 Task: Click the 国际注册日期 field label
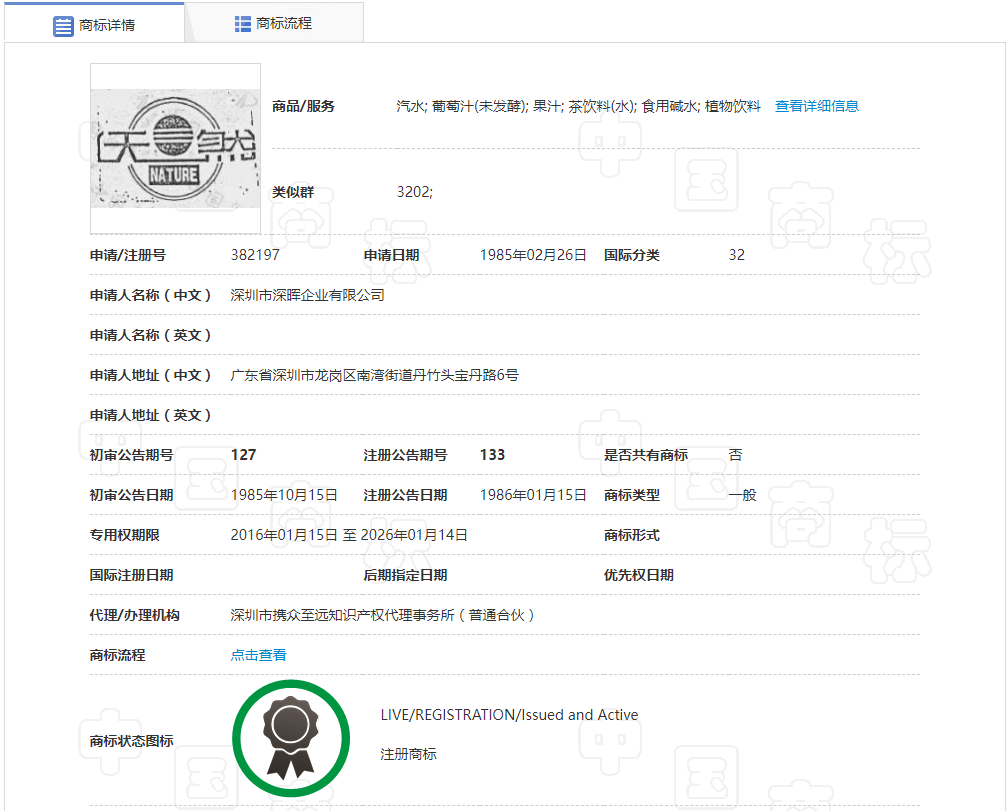131,575
